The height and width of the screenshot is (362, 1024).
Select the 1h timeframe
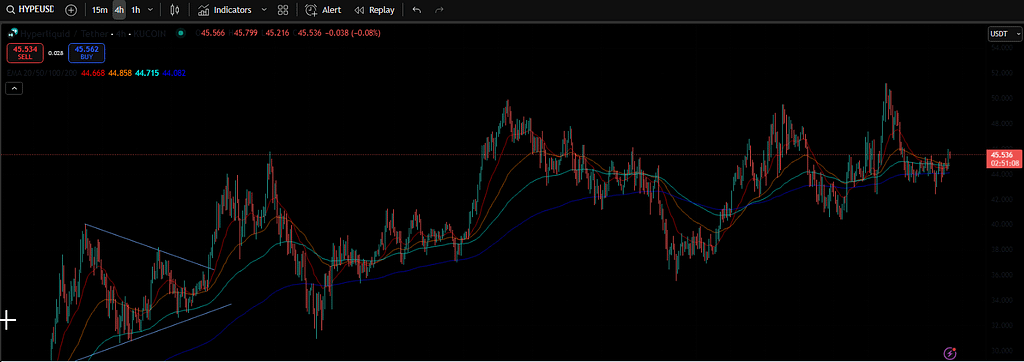(x=135, y=10)
